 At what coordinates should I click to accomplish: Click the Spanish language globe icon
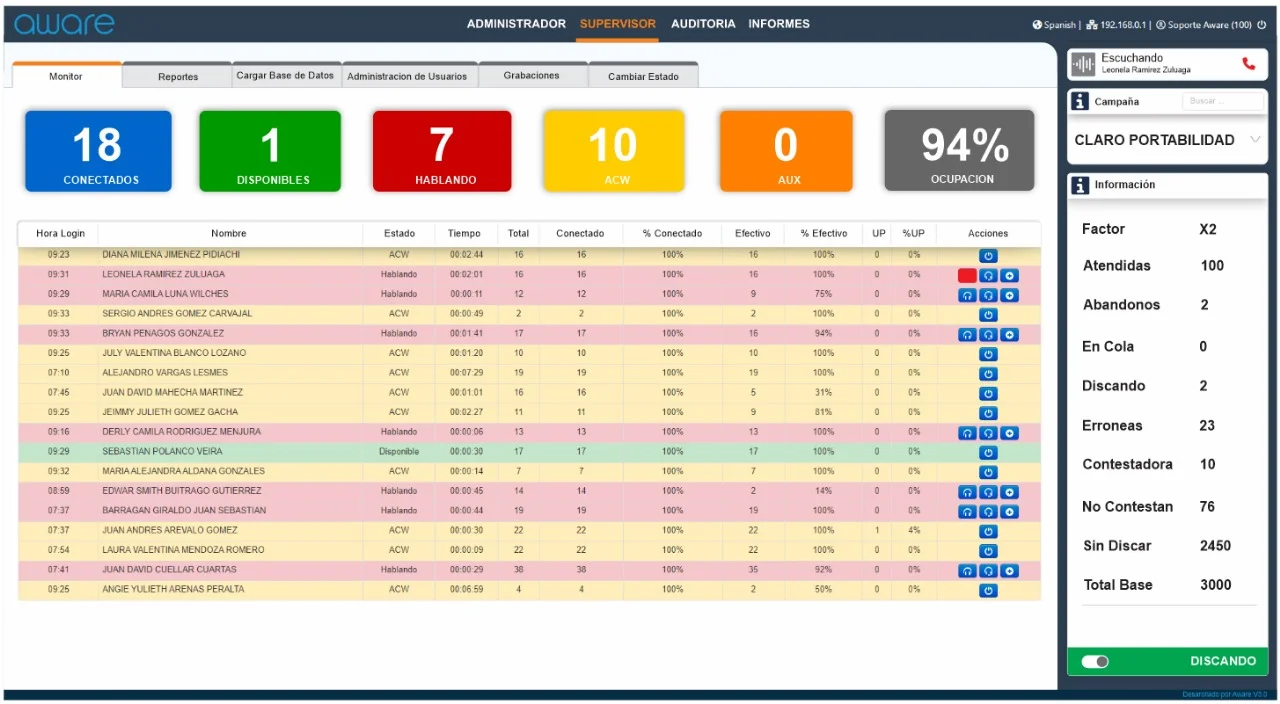point(1036,25)
